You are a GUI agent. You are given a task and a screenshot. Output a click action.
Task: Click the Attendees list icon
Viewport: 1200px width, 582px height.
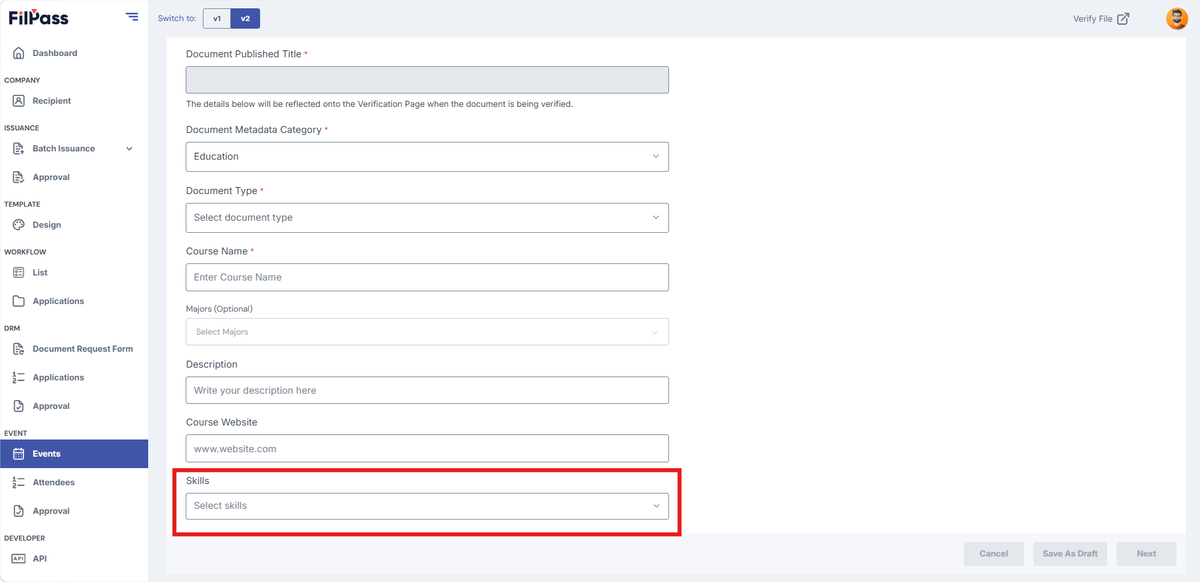pyautogui.click(x=19, y=482)
